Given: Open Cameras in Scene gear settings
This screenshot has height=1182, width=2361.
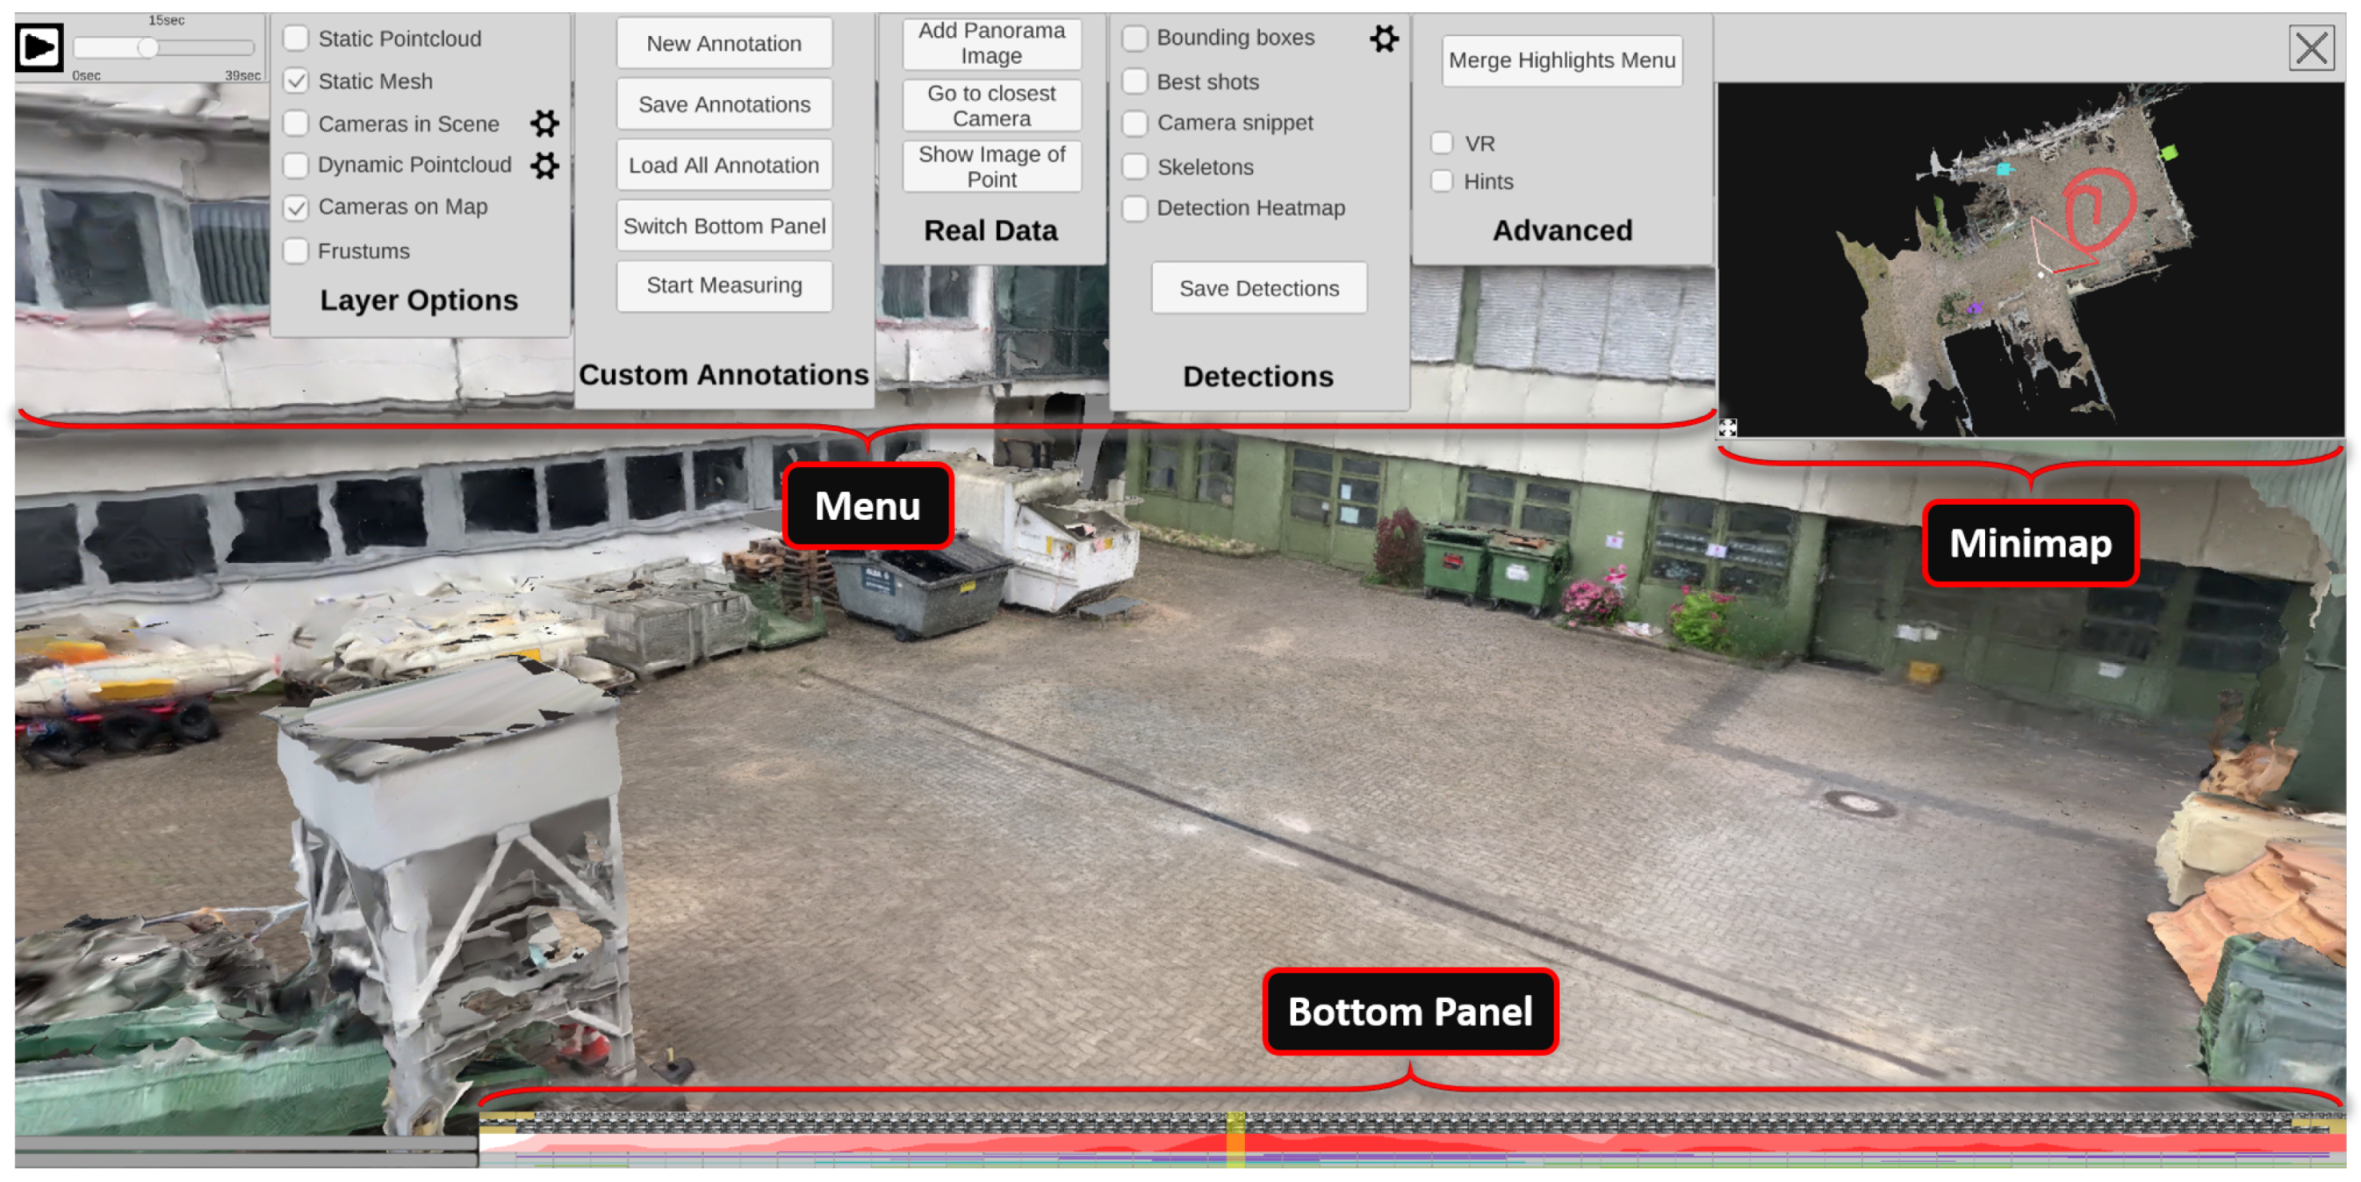Looking at the screenshot, I should point(544,123).
